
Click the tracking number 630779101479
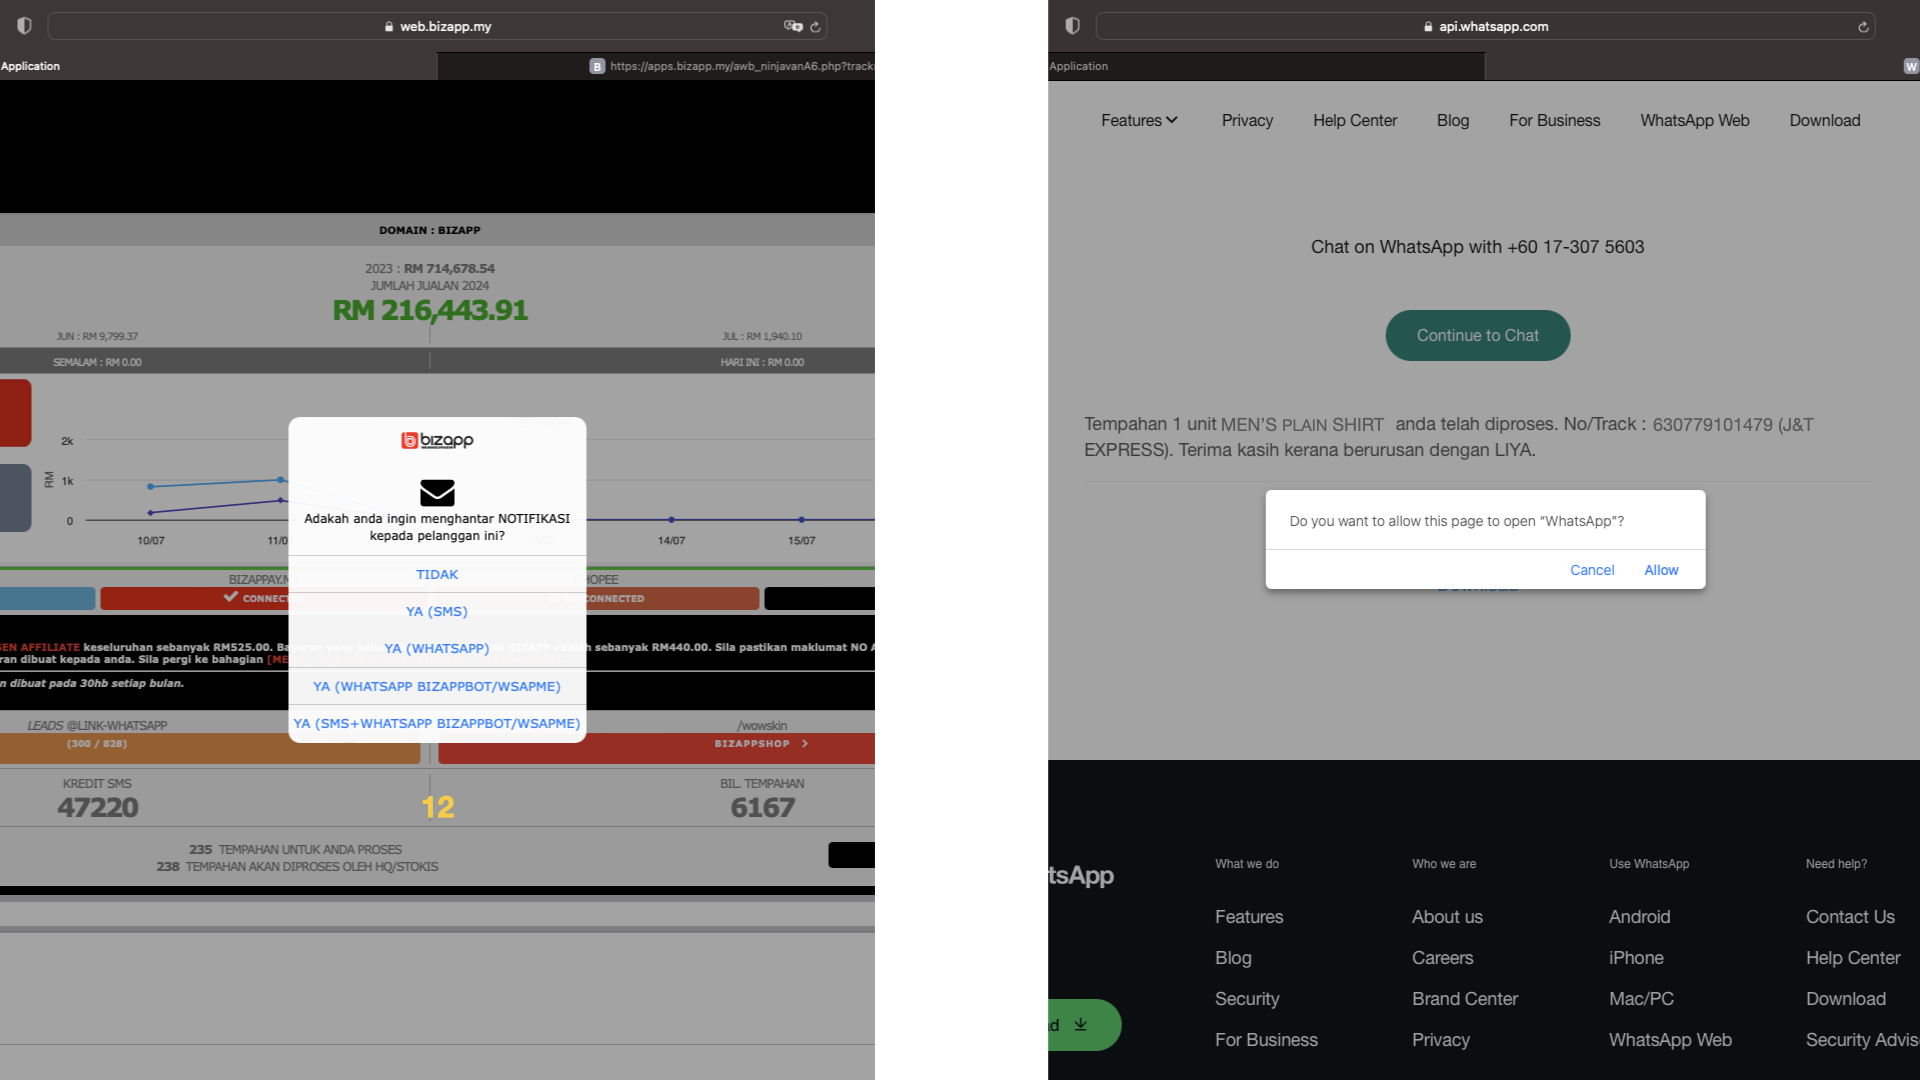tap(1712, 425)
